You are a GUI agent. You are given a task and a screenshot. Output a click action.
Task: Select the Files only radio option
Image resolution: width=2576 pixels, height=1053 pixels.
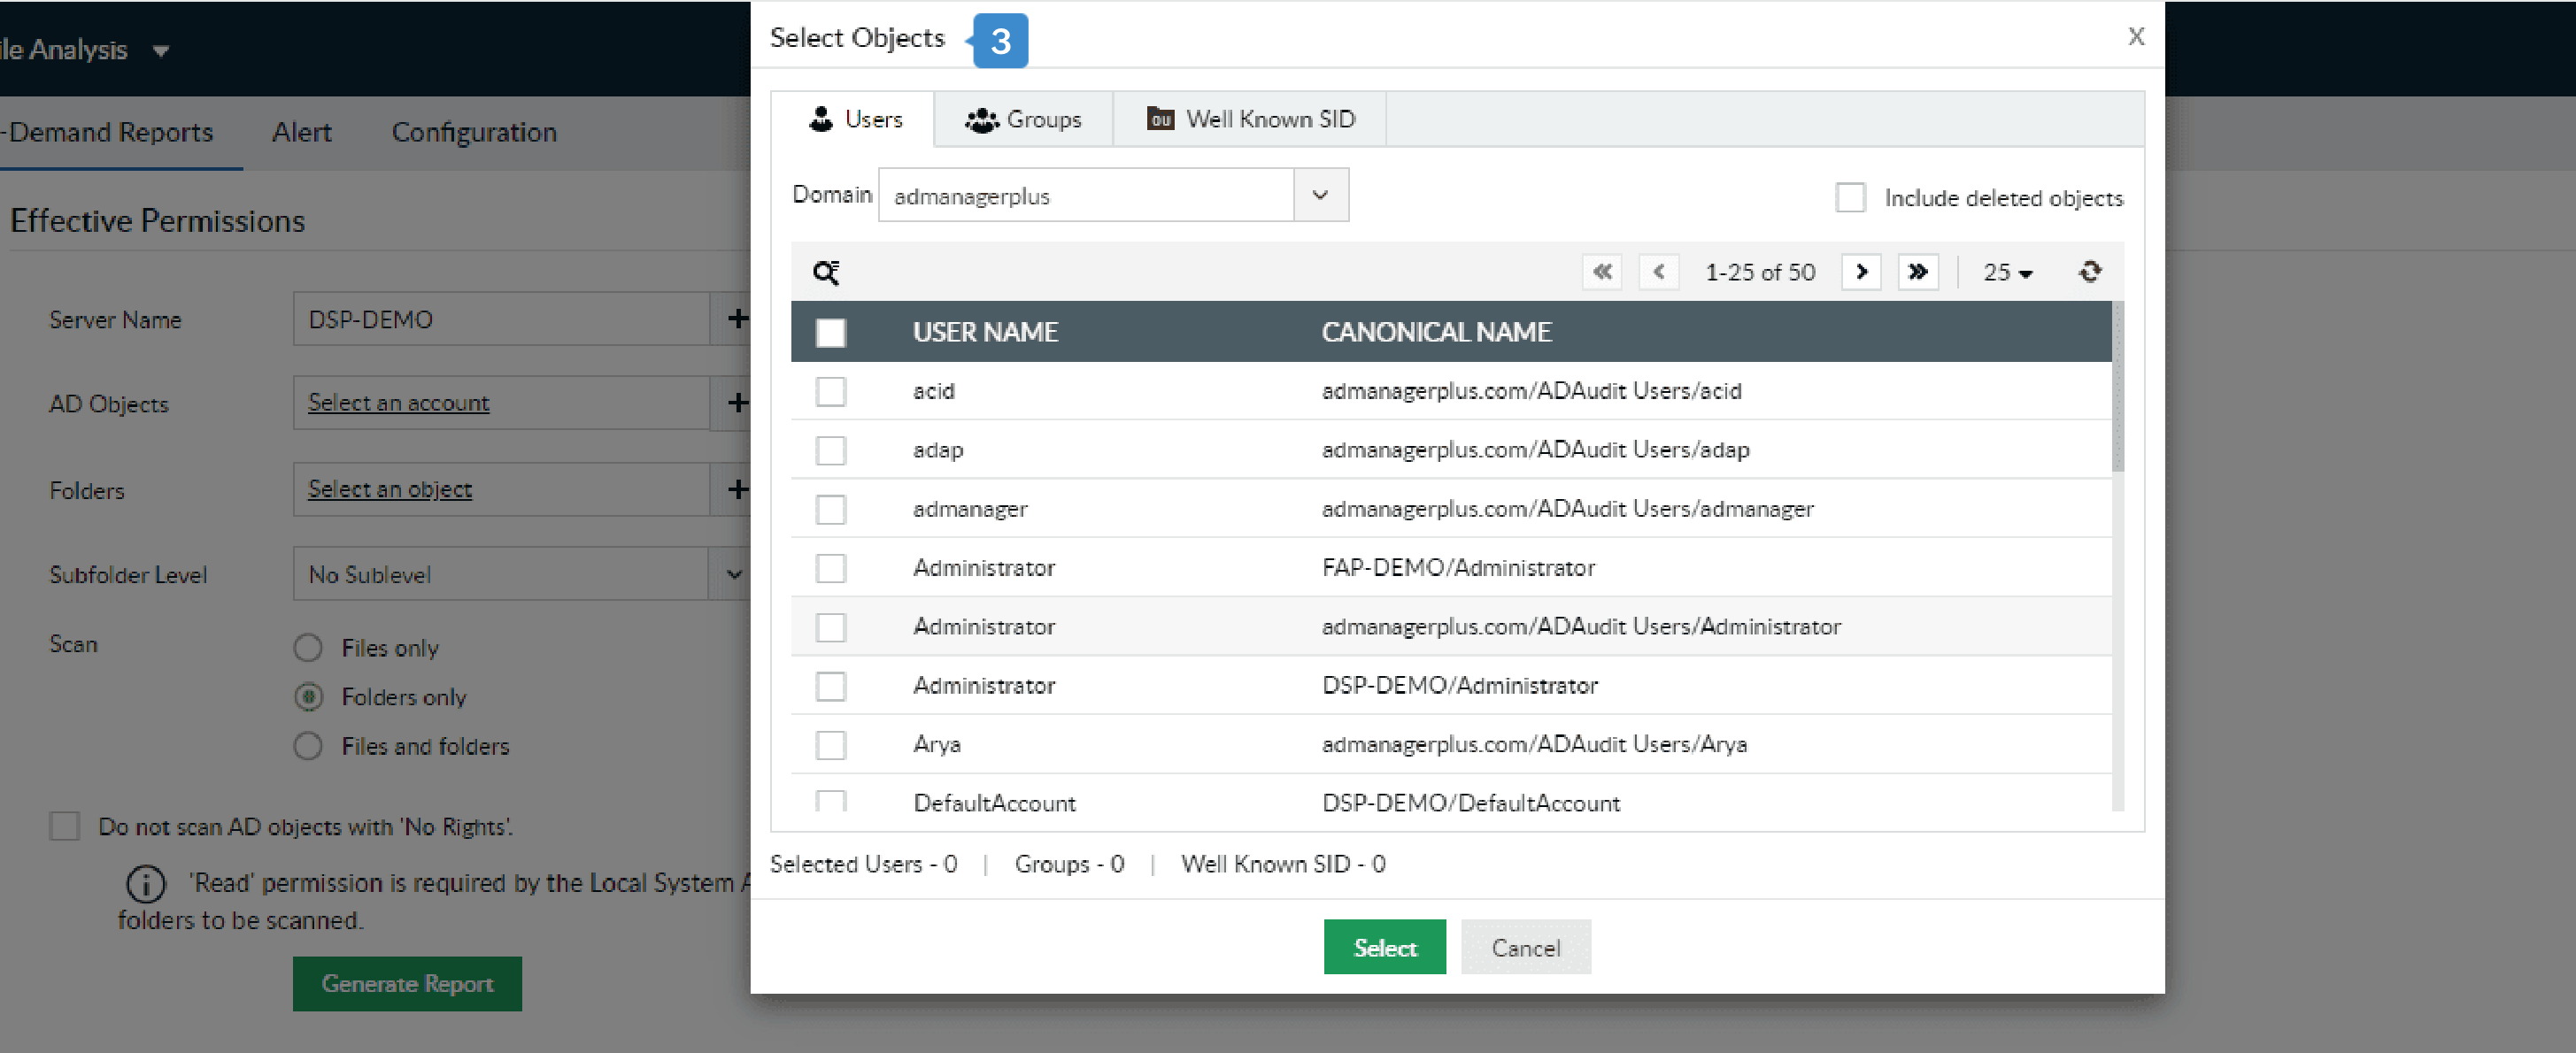tap(308, 648)
